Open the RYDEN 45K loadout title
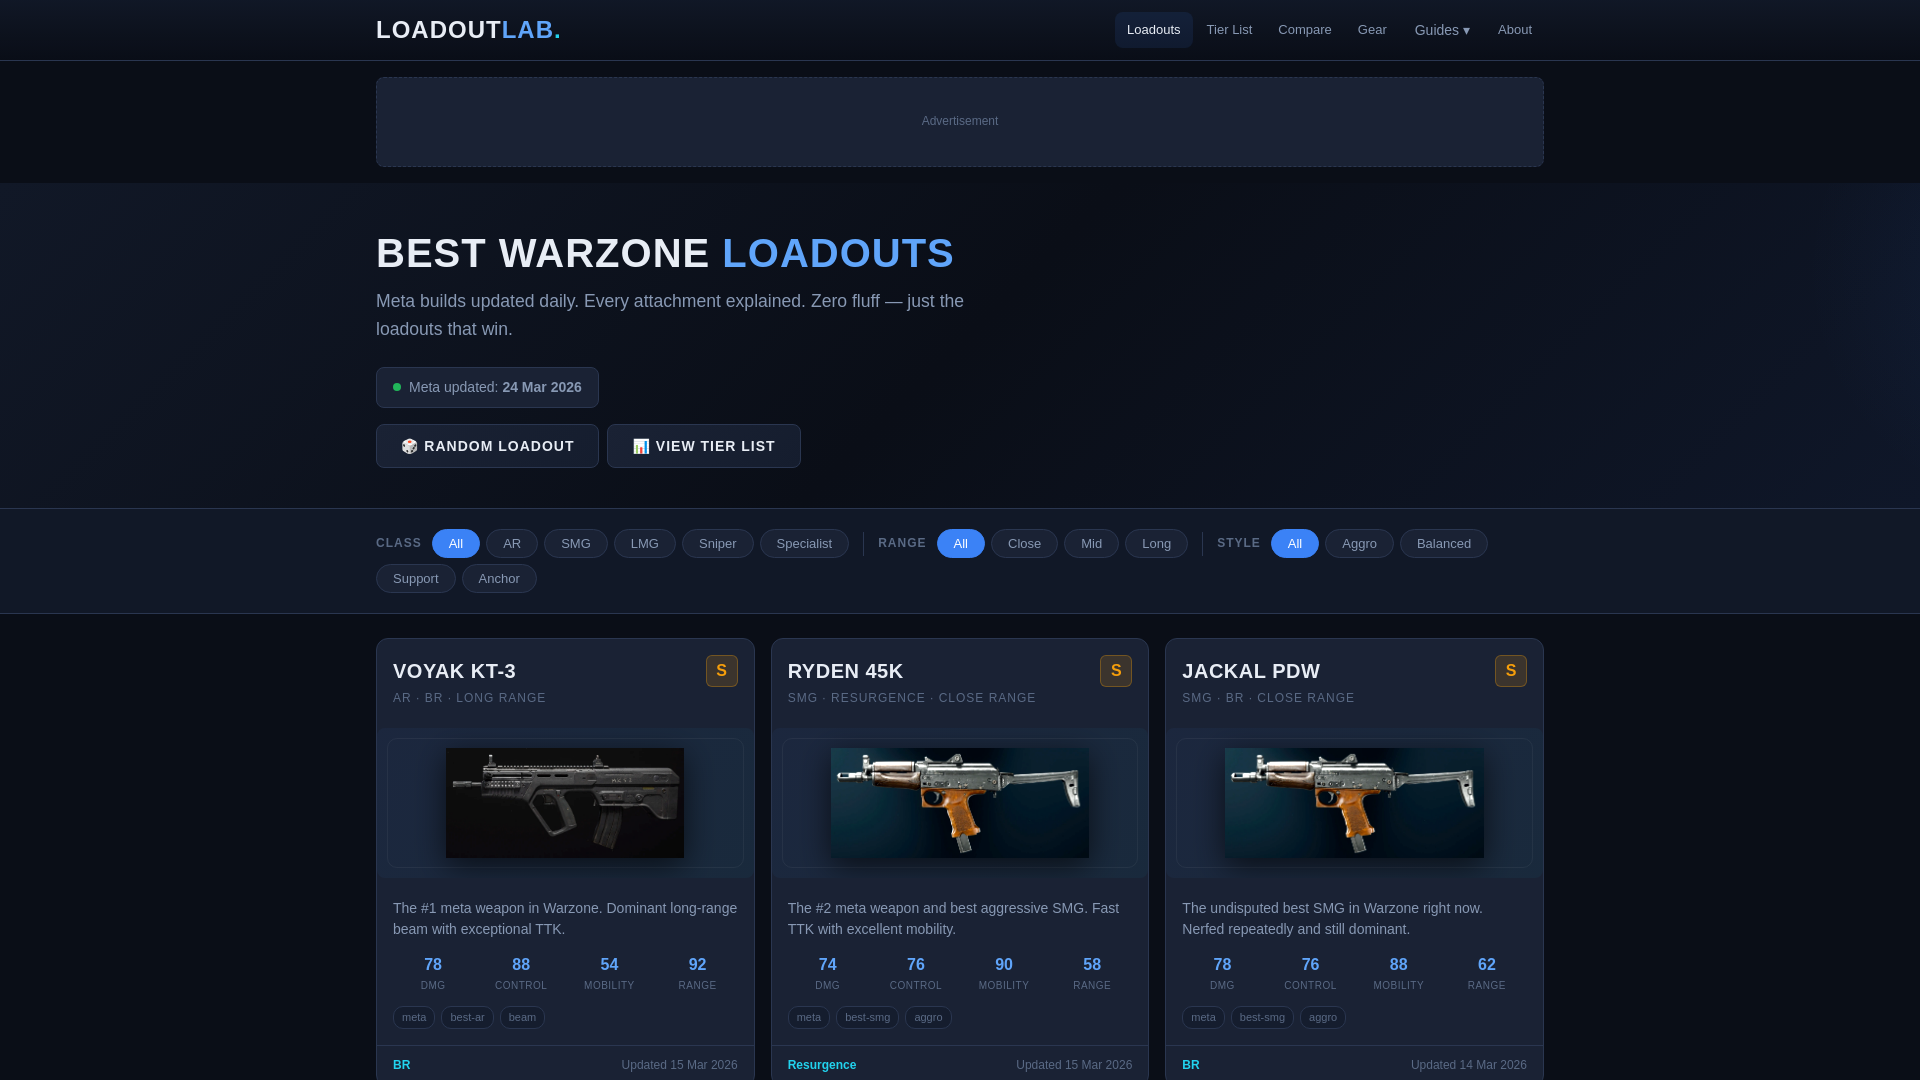 (x=845, y=671)
